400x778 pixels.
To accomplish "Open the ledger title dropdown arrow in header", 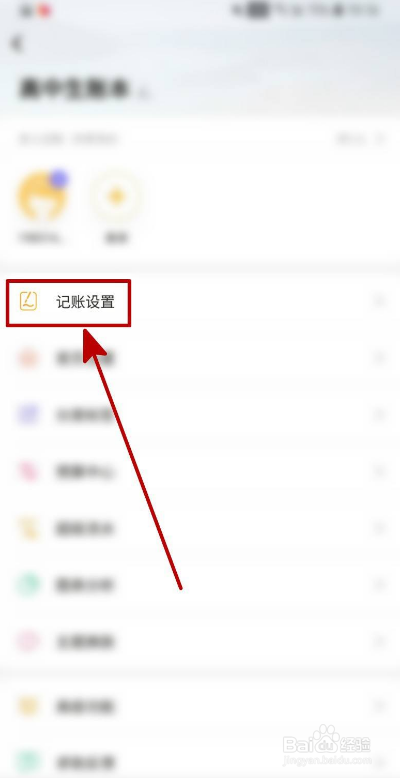I will (x=144, y=93).
